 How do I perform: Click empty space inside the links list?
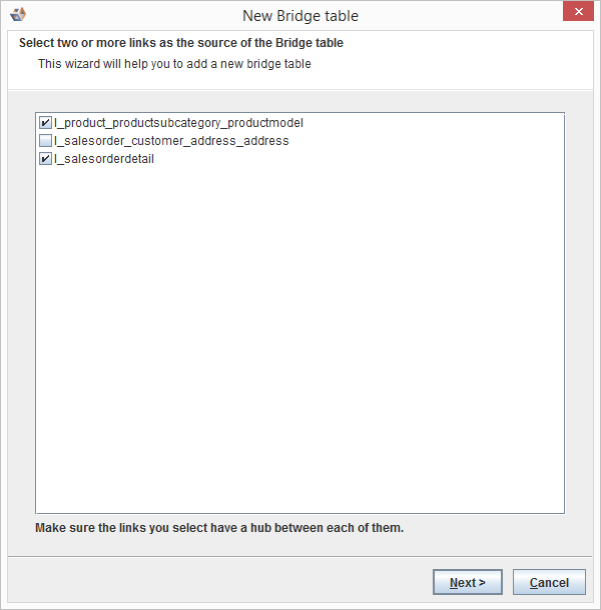[x=300, y=350]
